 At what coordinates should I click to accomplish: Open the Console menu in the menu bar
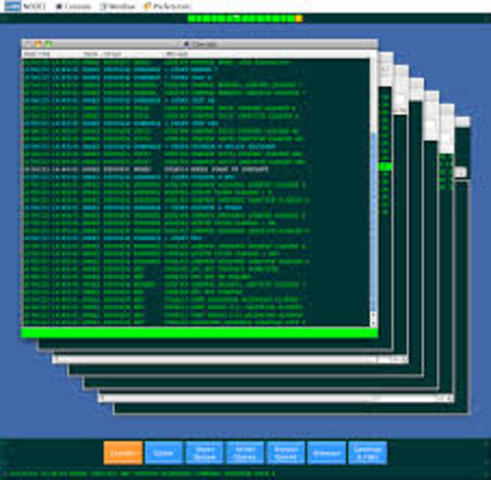[73, 6]
